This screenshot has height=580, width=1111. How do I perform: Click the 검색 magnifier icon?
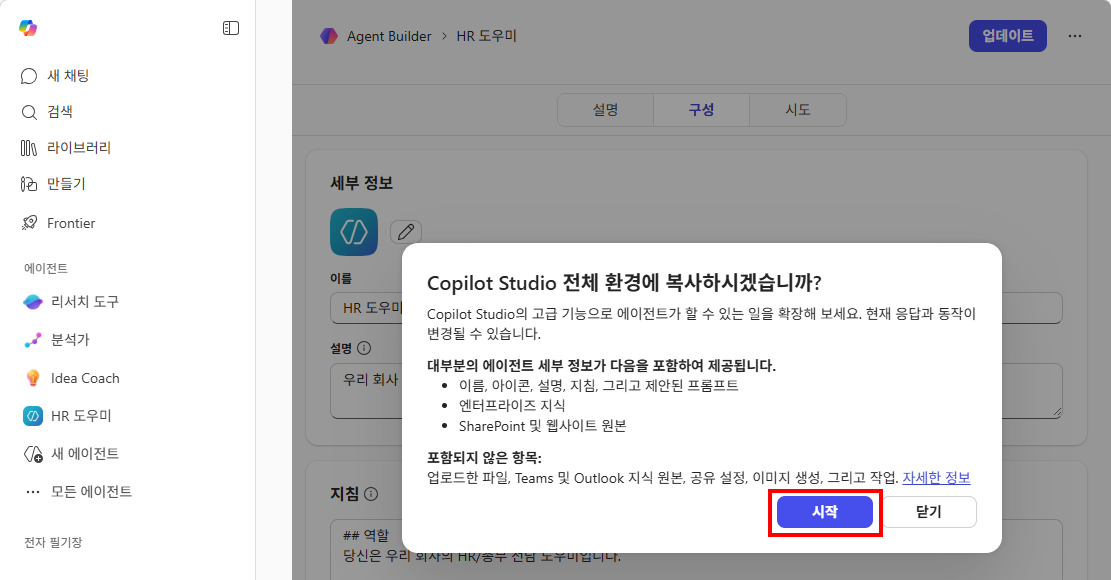pos(29,112)
